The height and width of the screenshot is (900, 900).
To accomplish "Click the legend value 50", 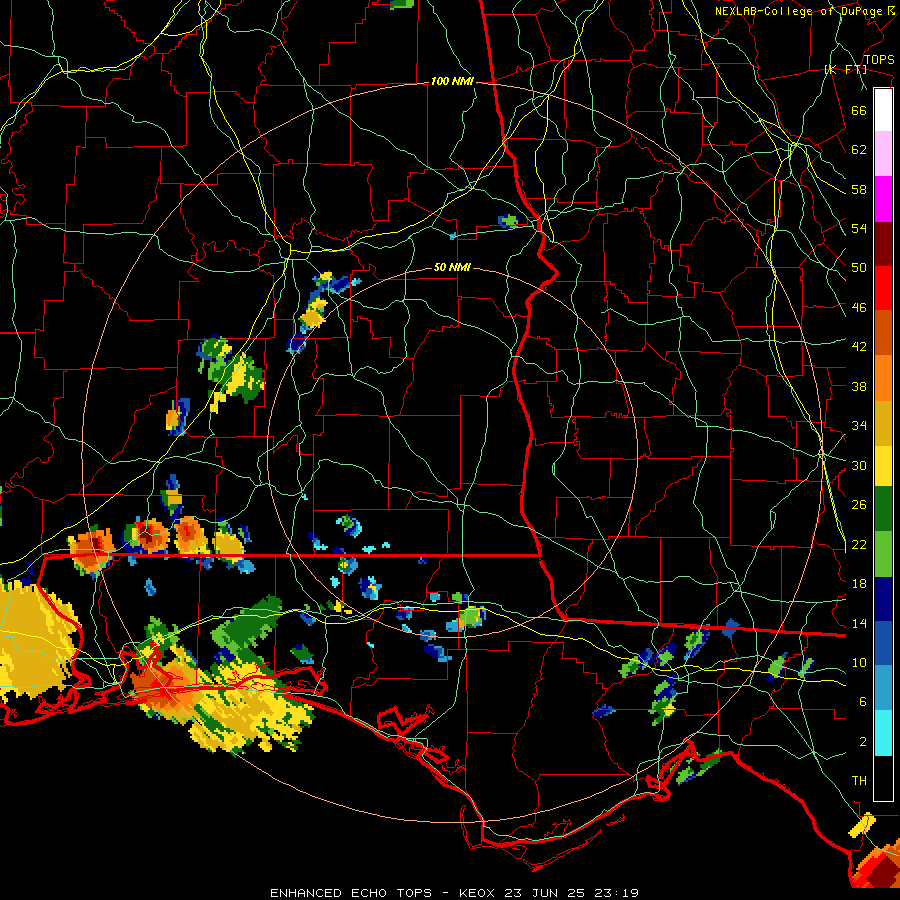I will click(x=859, y=267).
